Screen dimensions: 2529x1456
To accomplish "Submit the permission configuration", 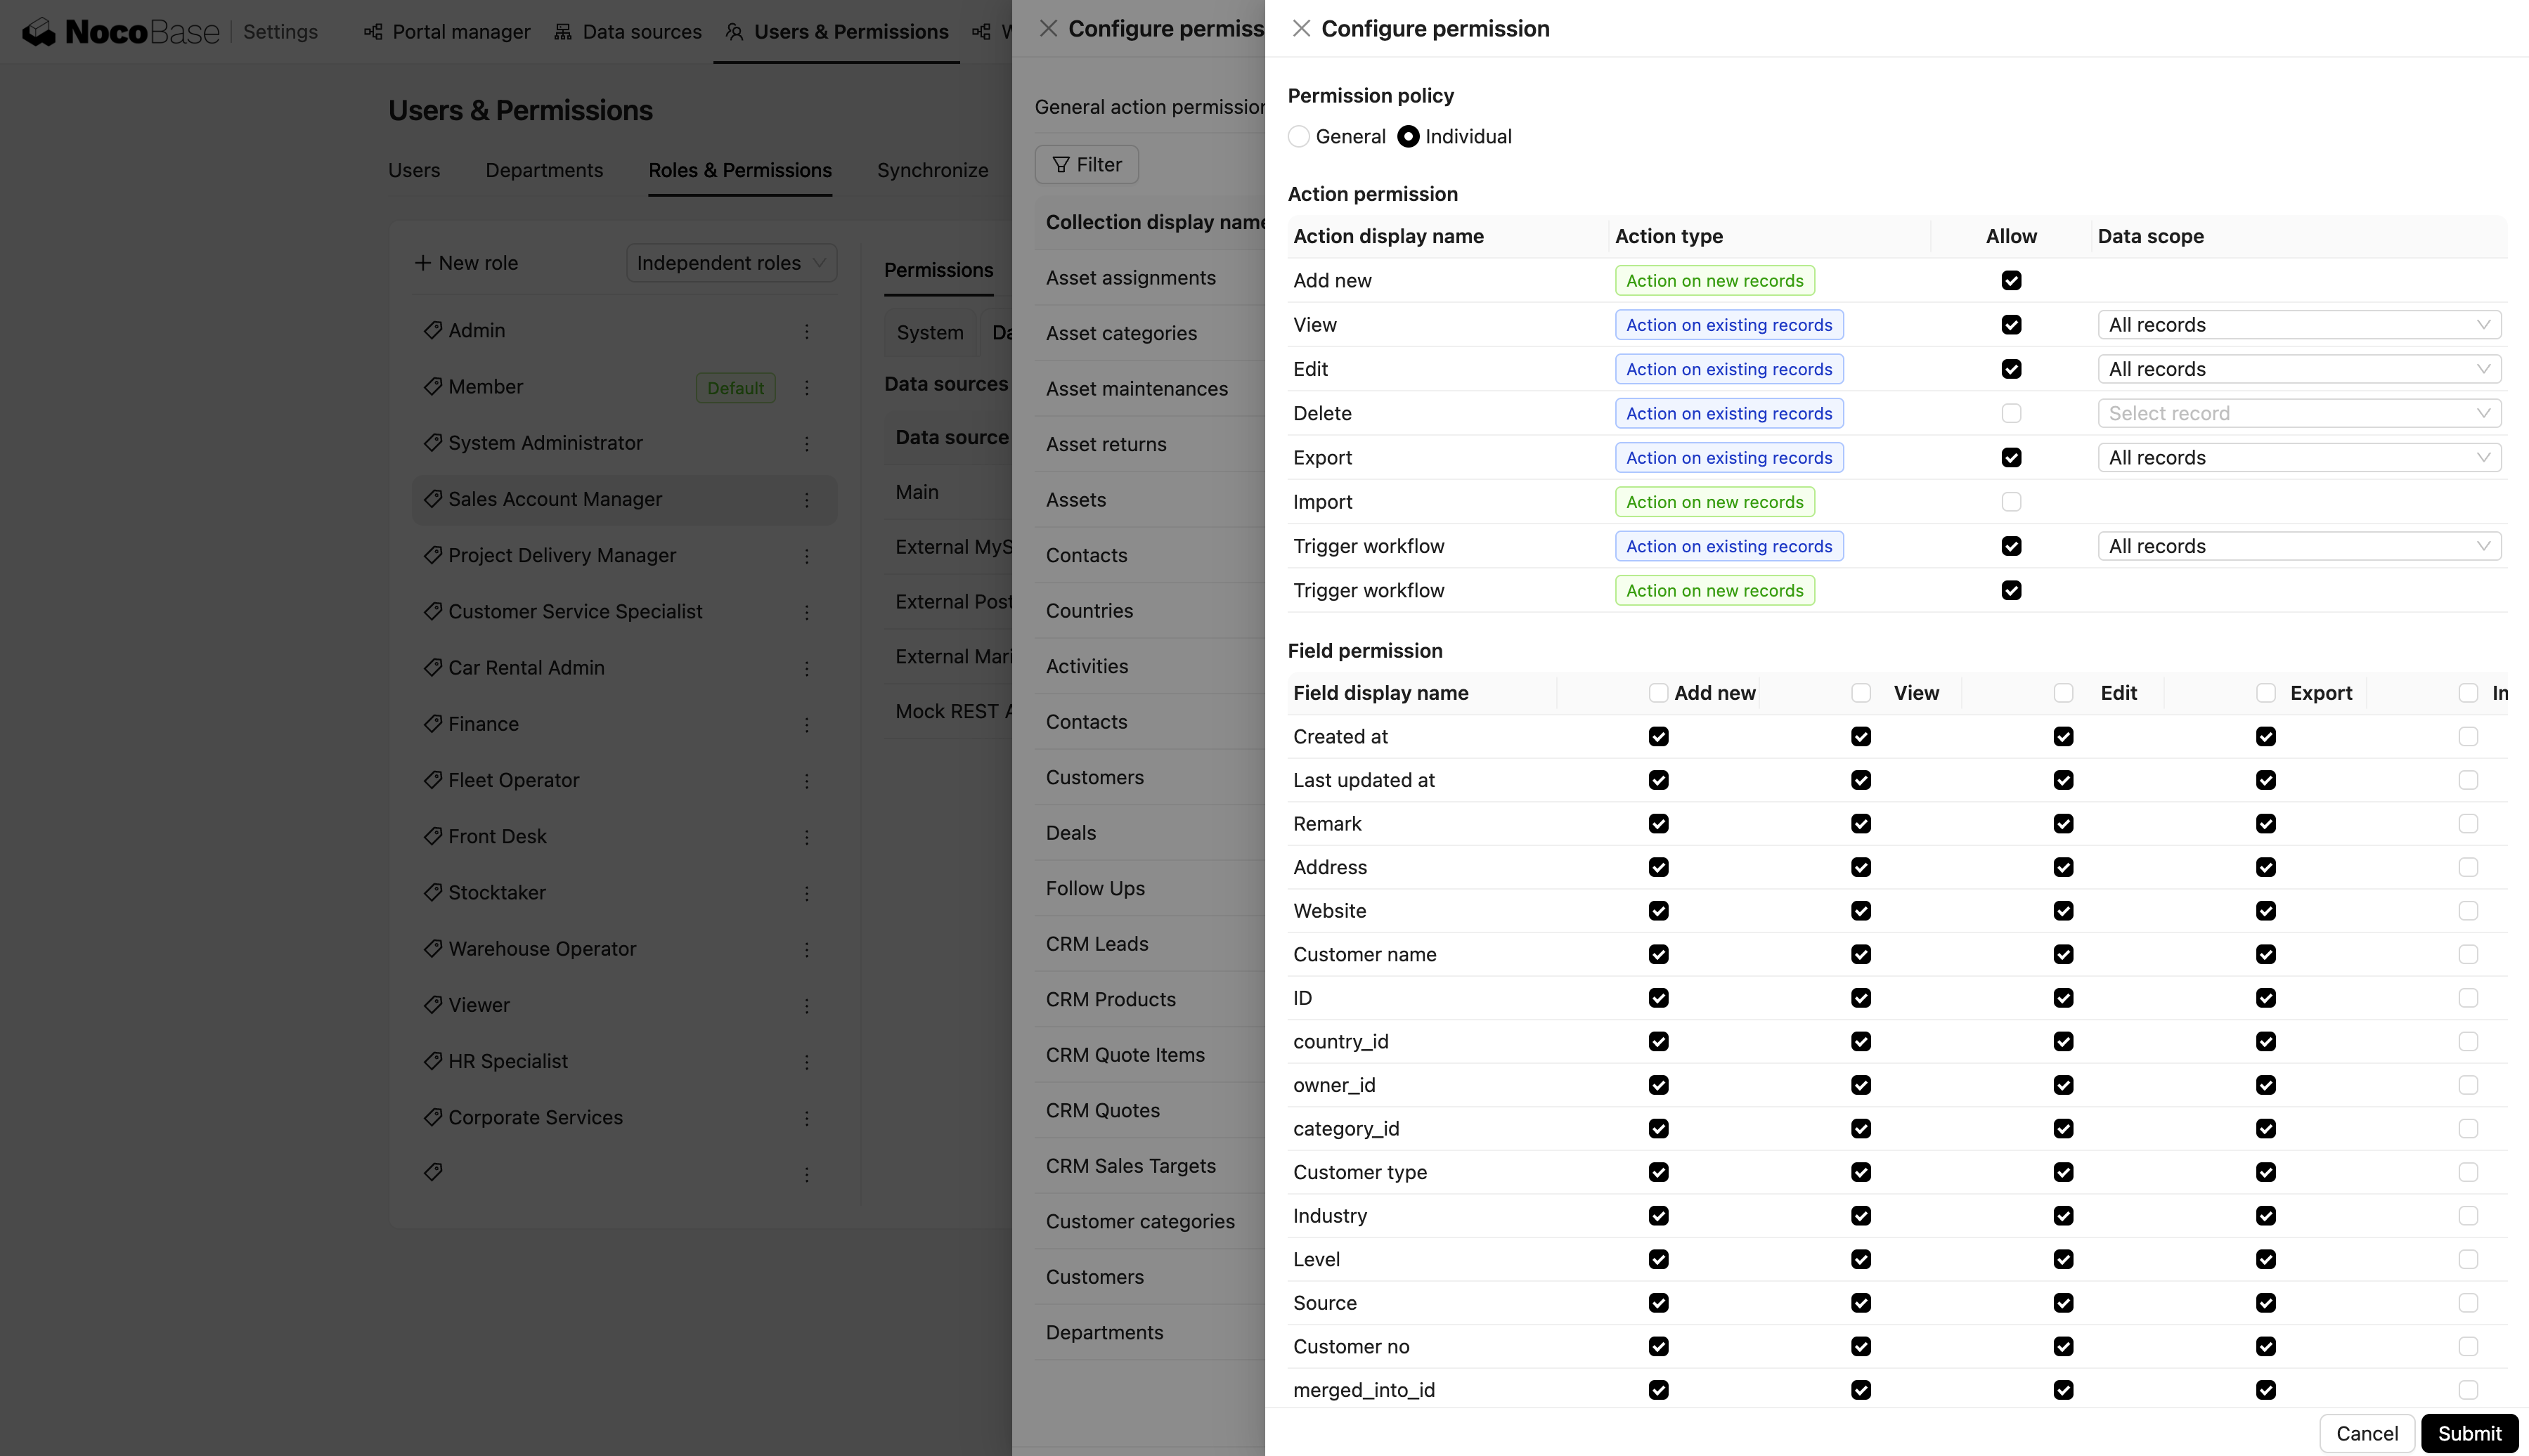I will tap(2469, 1433).
